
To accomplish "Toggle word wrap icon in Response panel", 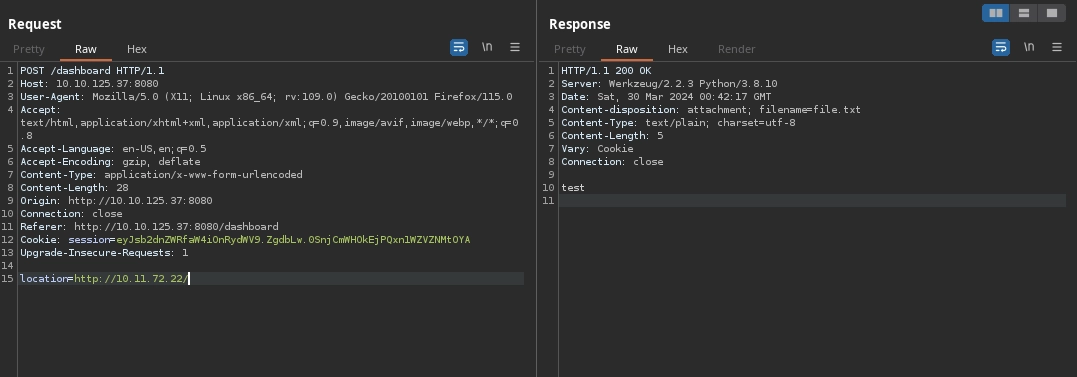I will tap(1001, 47).
